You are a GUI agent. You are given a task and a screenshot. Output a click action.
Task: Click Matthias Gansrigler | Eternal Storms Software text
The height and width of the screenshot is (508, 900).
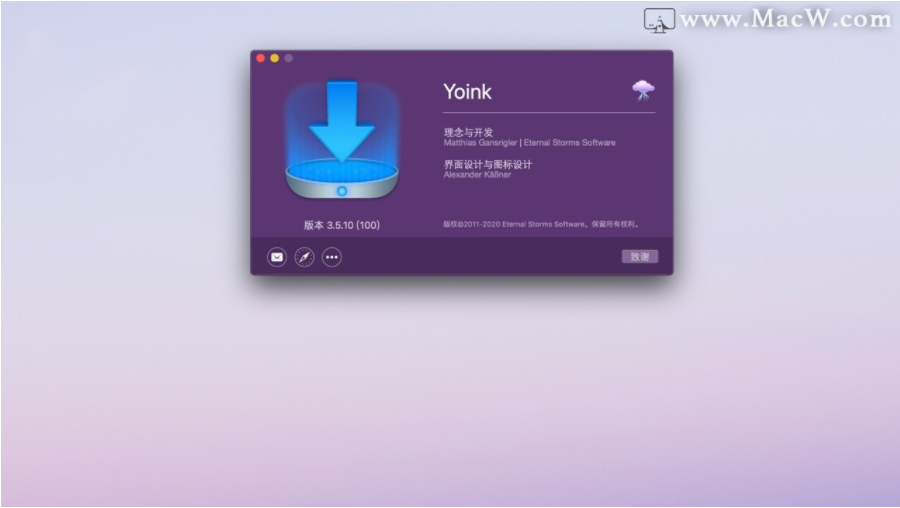(529, 142)
